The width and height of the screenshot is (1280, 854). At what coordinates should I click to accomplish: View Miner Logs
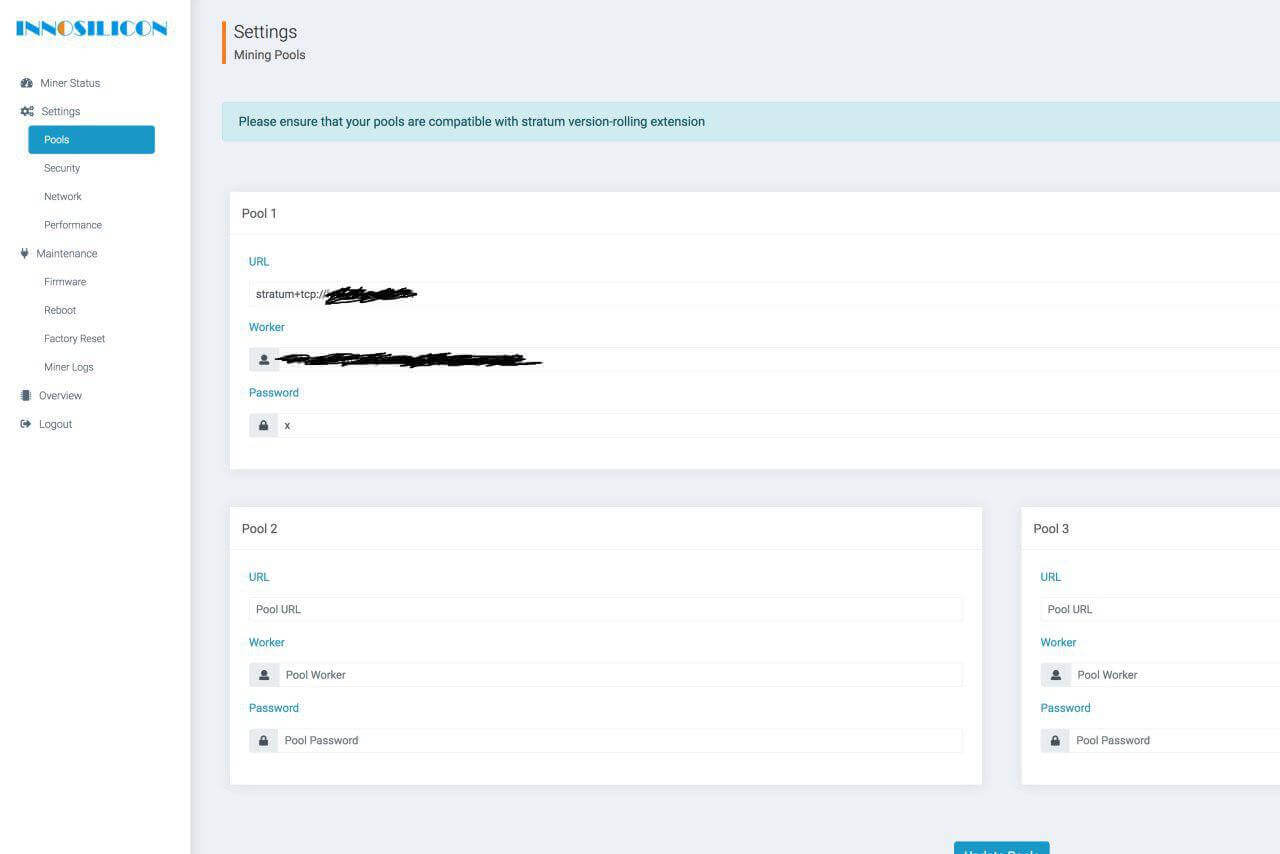tap(69, 367)
